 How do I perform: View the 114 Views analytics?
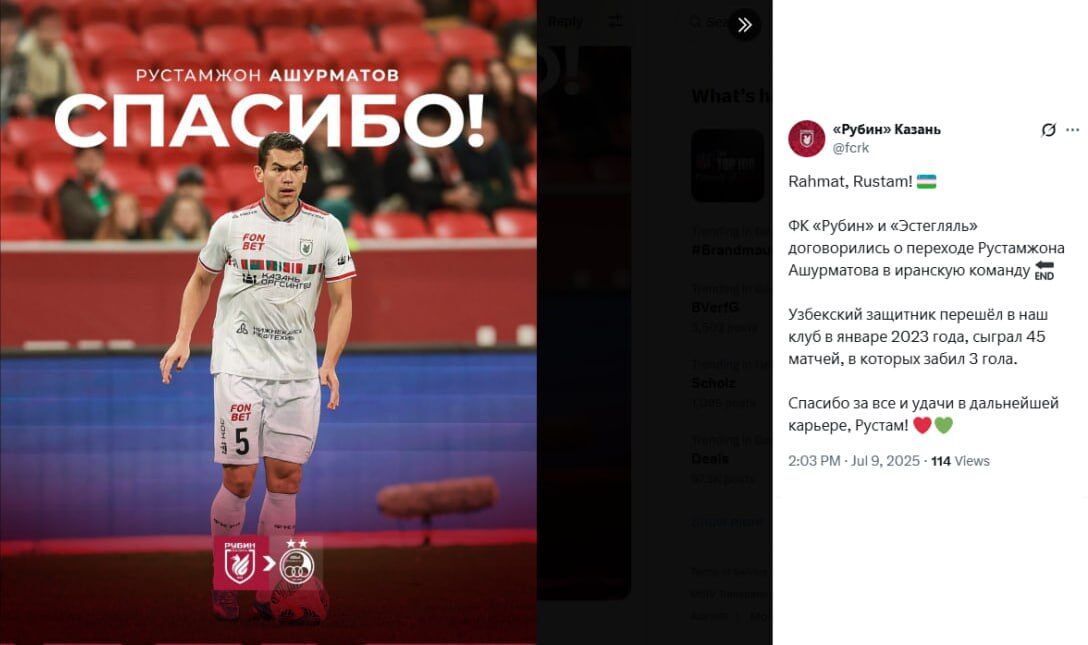960,461
